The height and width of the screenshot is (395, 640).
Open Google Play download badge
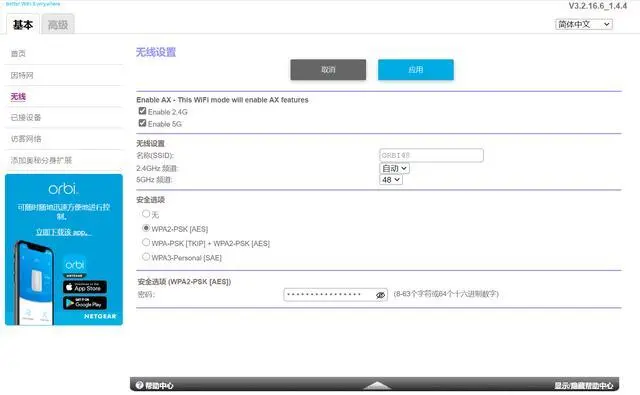85,303
